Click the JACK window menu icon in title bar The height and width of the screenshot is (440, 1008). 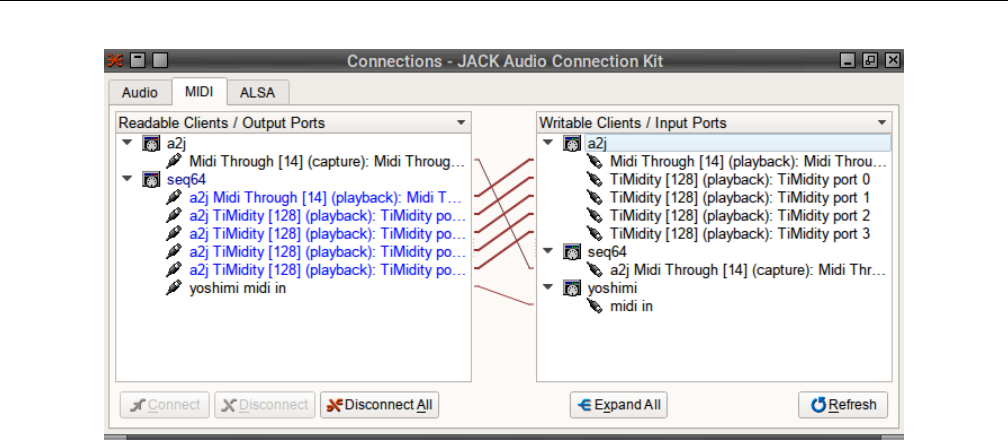[115, 61]
